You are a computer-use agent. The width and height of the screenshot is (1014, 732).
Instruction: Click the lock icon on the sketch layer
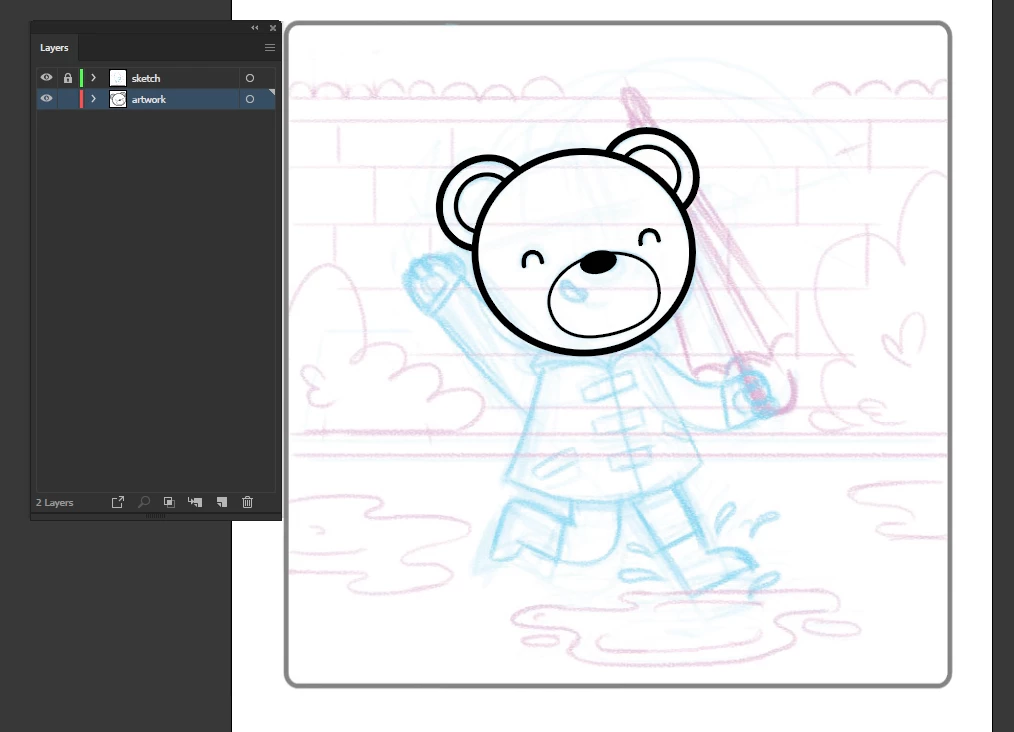click(67, 77)
